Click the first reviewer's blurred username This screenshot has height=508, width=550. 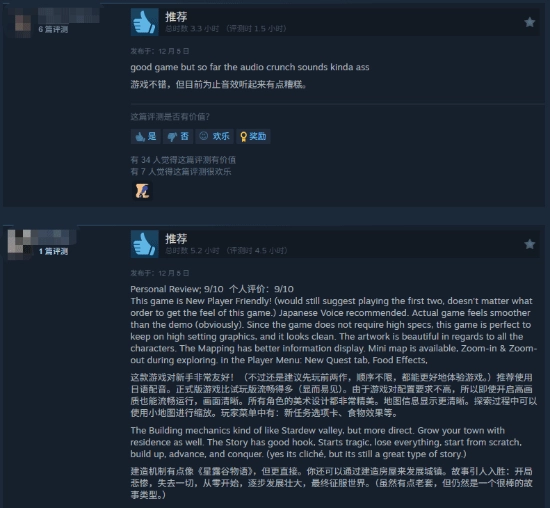click(69, 15)
